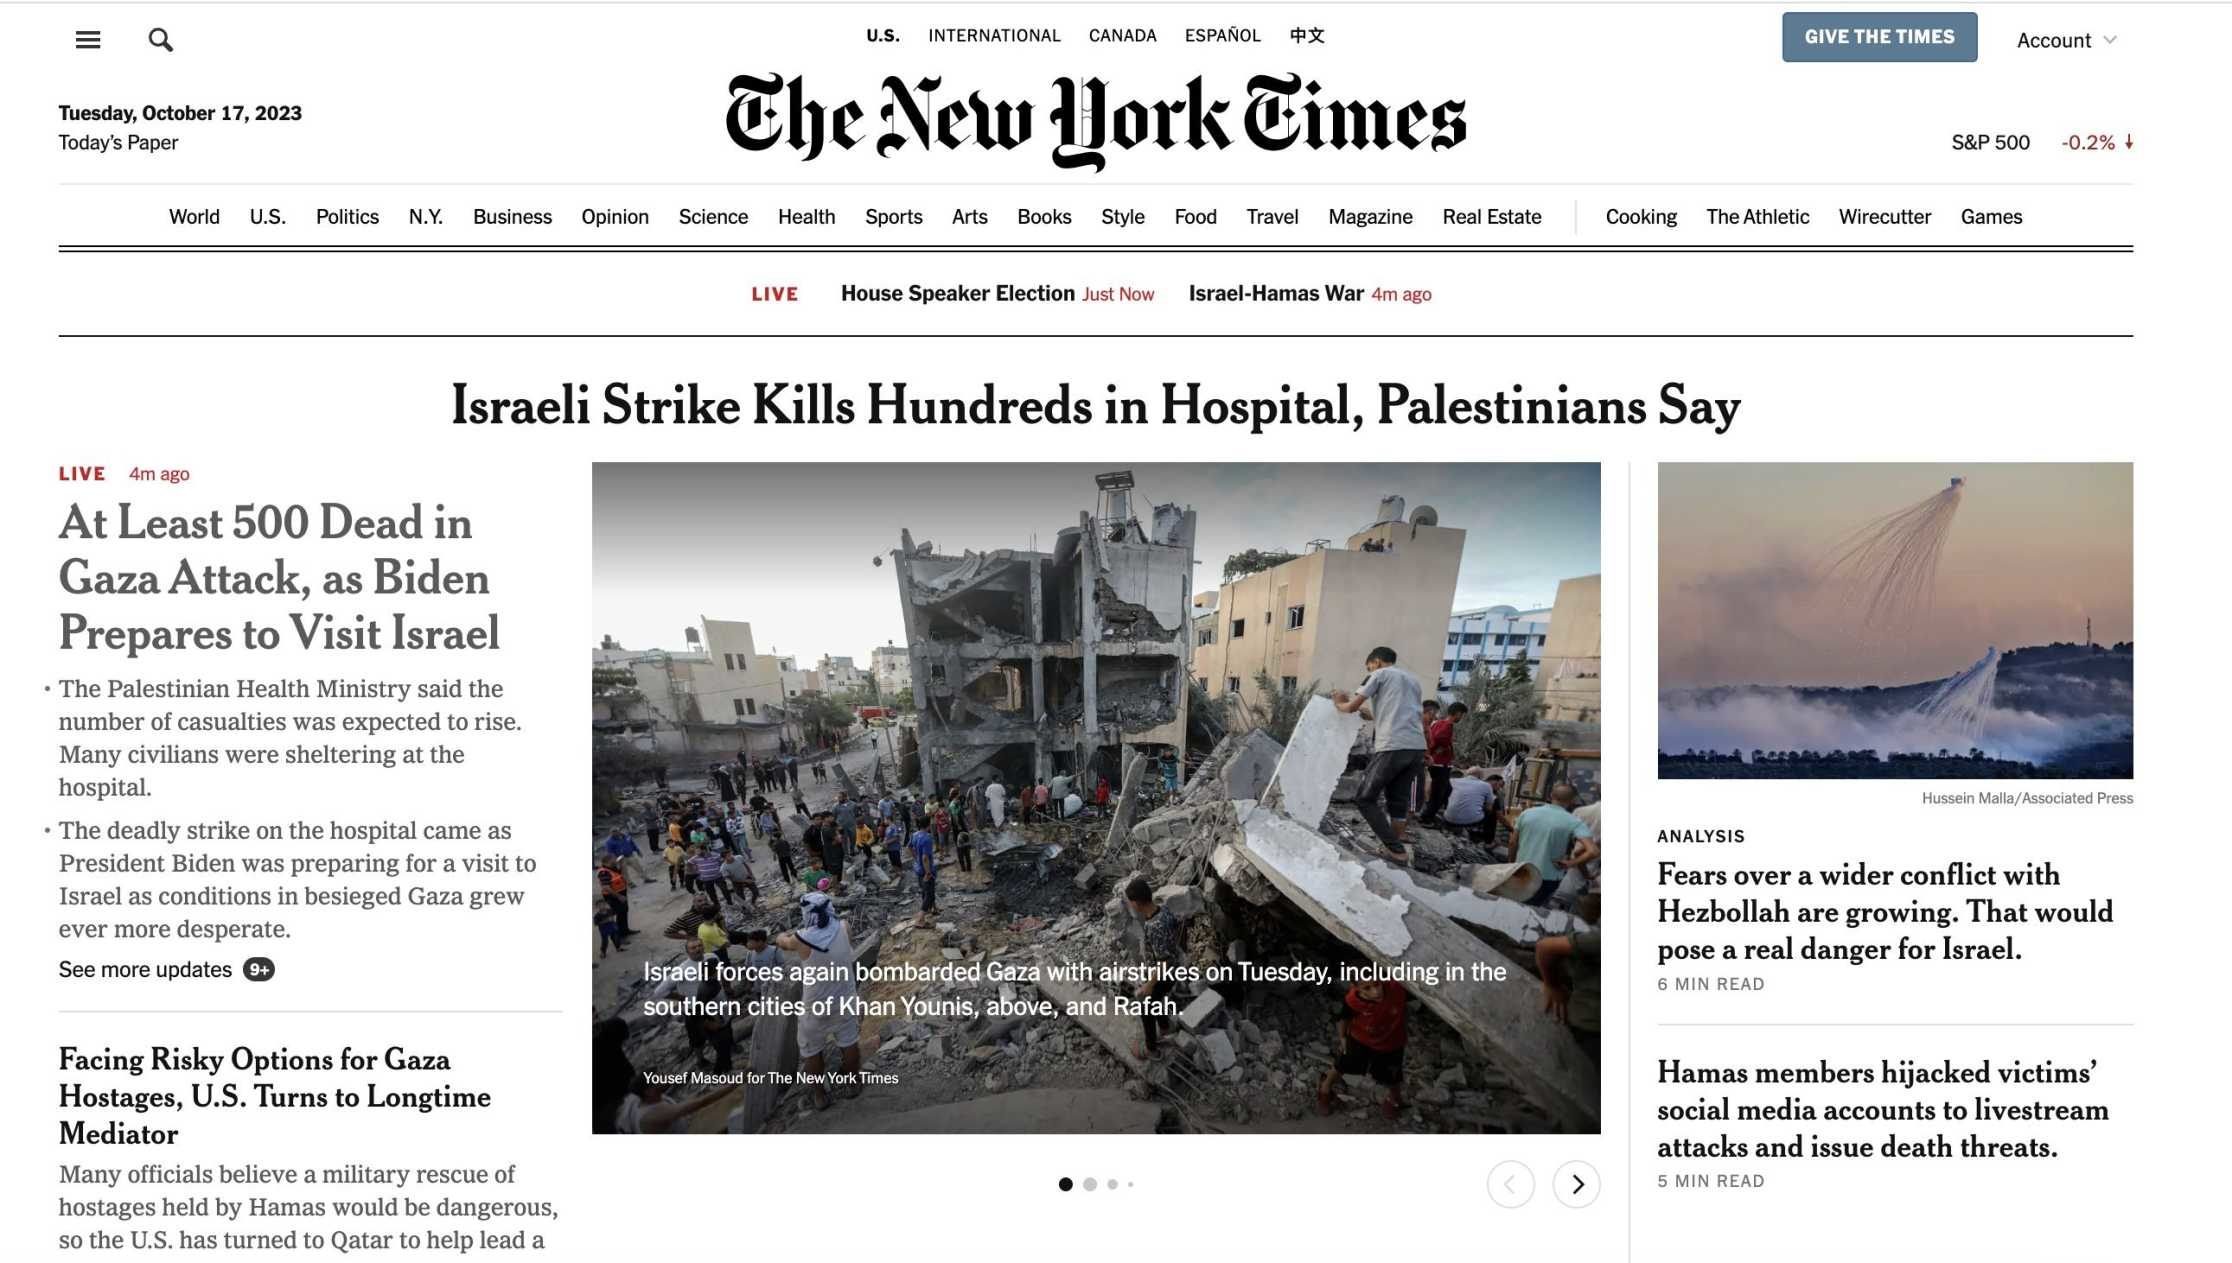Click the next slideshow arrow icon

1576,1183
